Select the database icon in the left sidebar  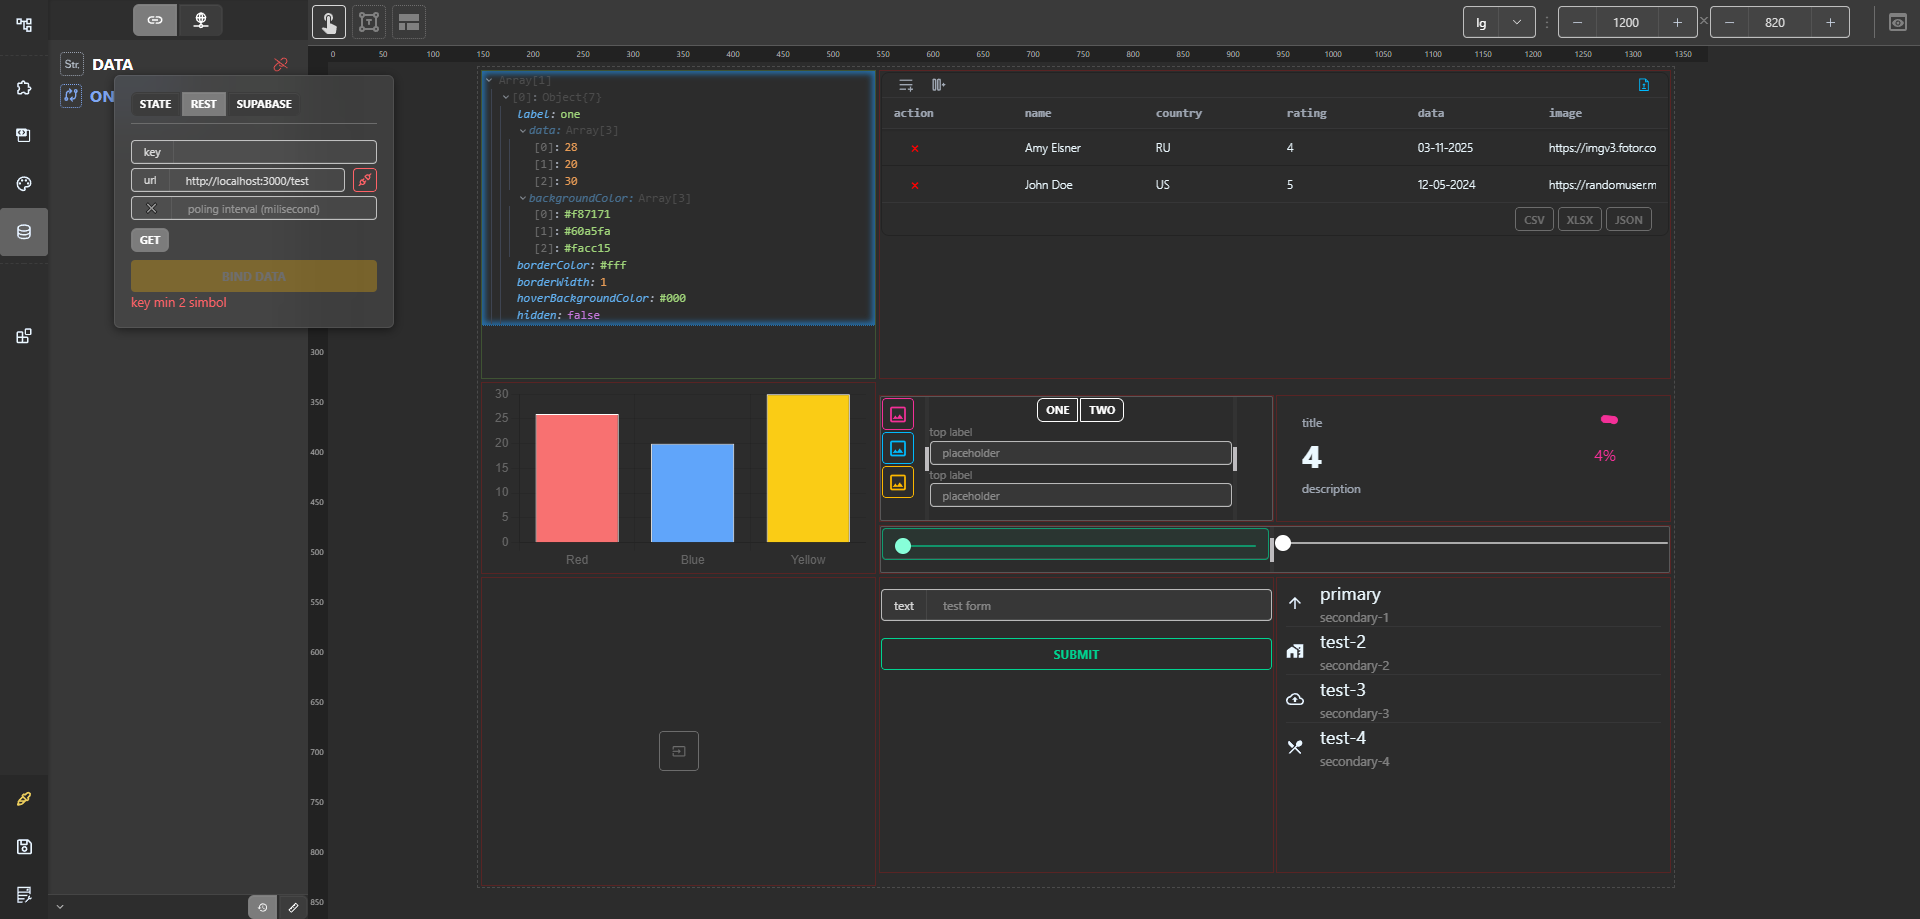click(x=24, y=231)
